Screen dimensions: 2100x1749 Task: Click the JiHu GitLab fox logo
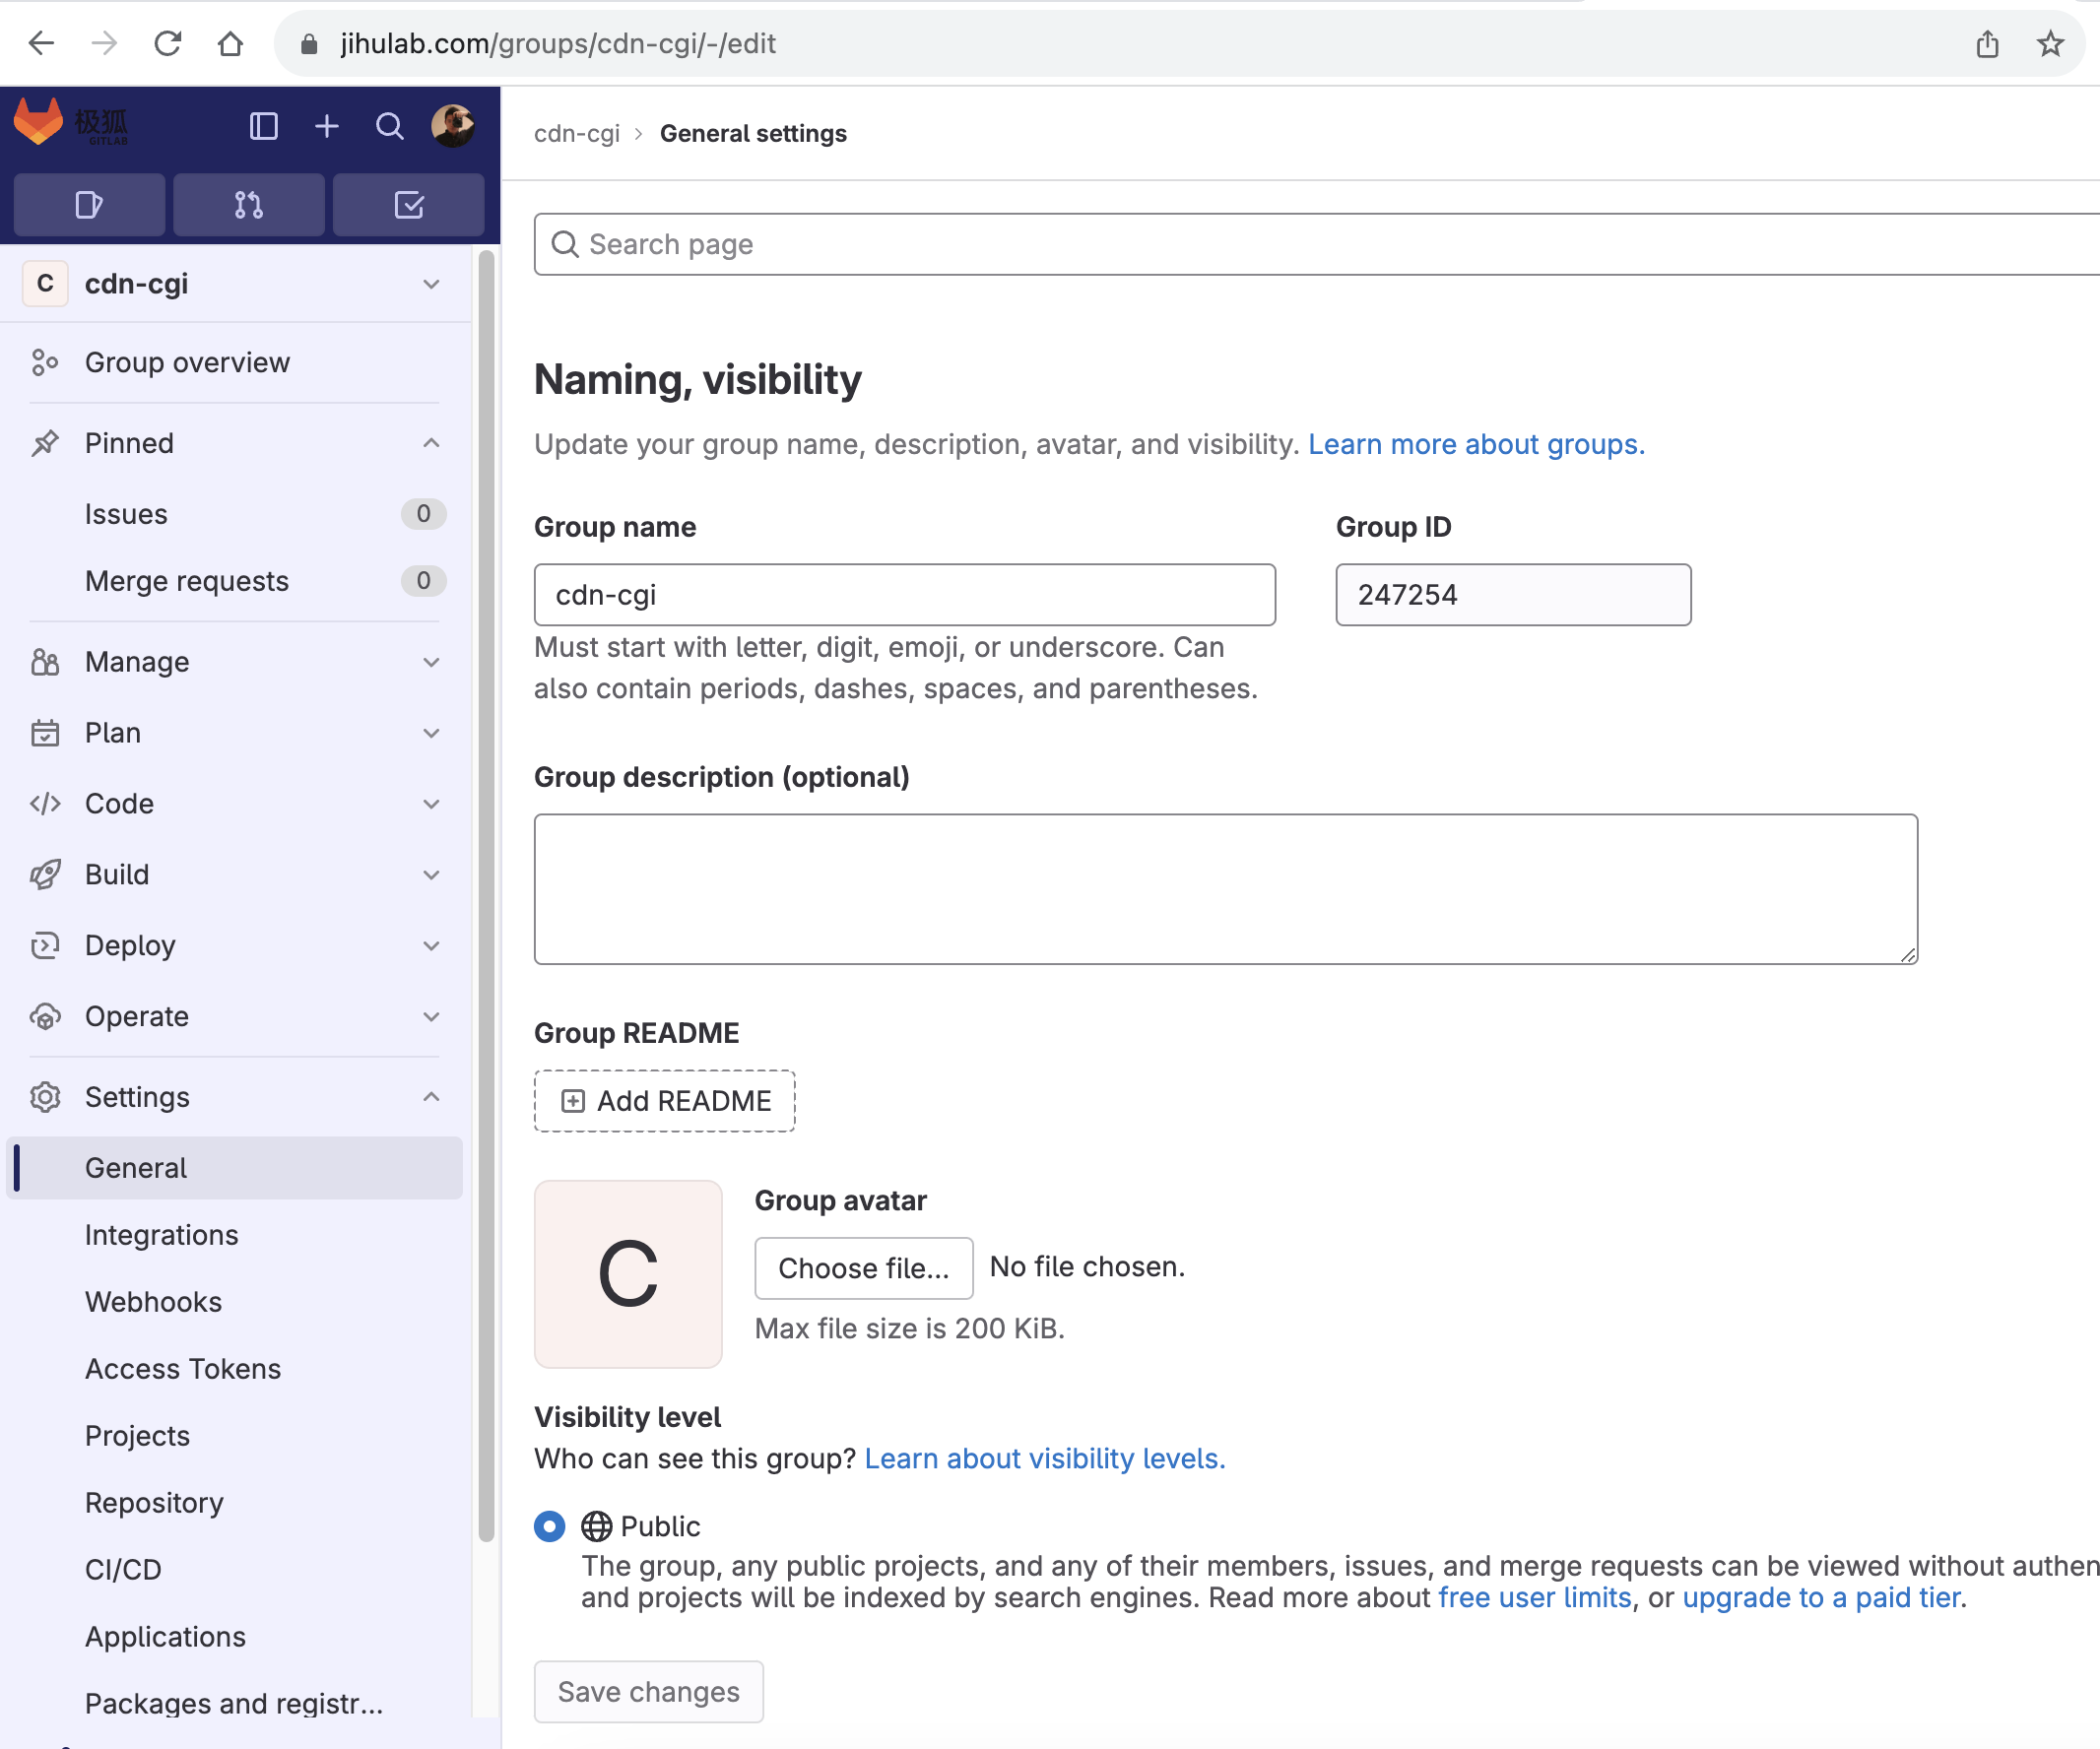[x=38, y=123]
